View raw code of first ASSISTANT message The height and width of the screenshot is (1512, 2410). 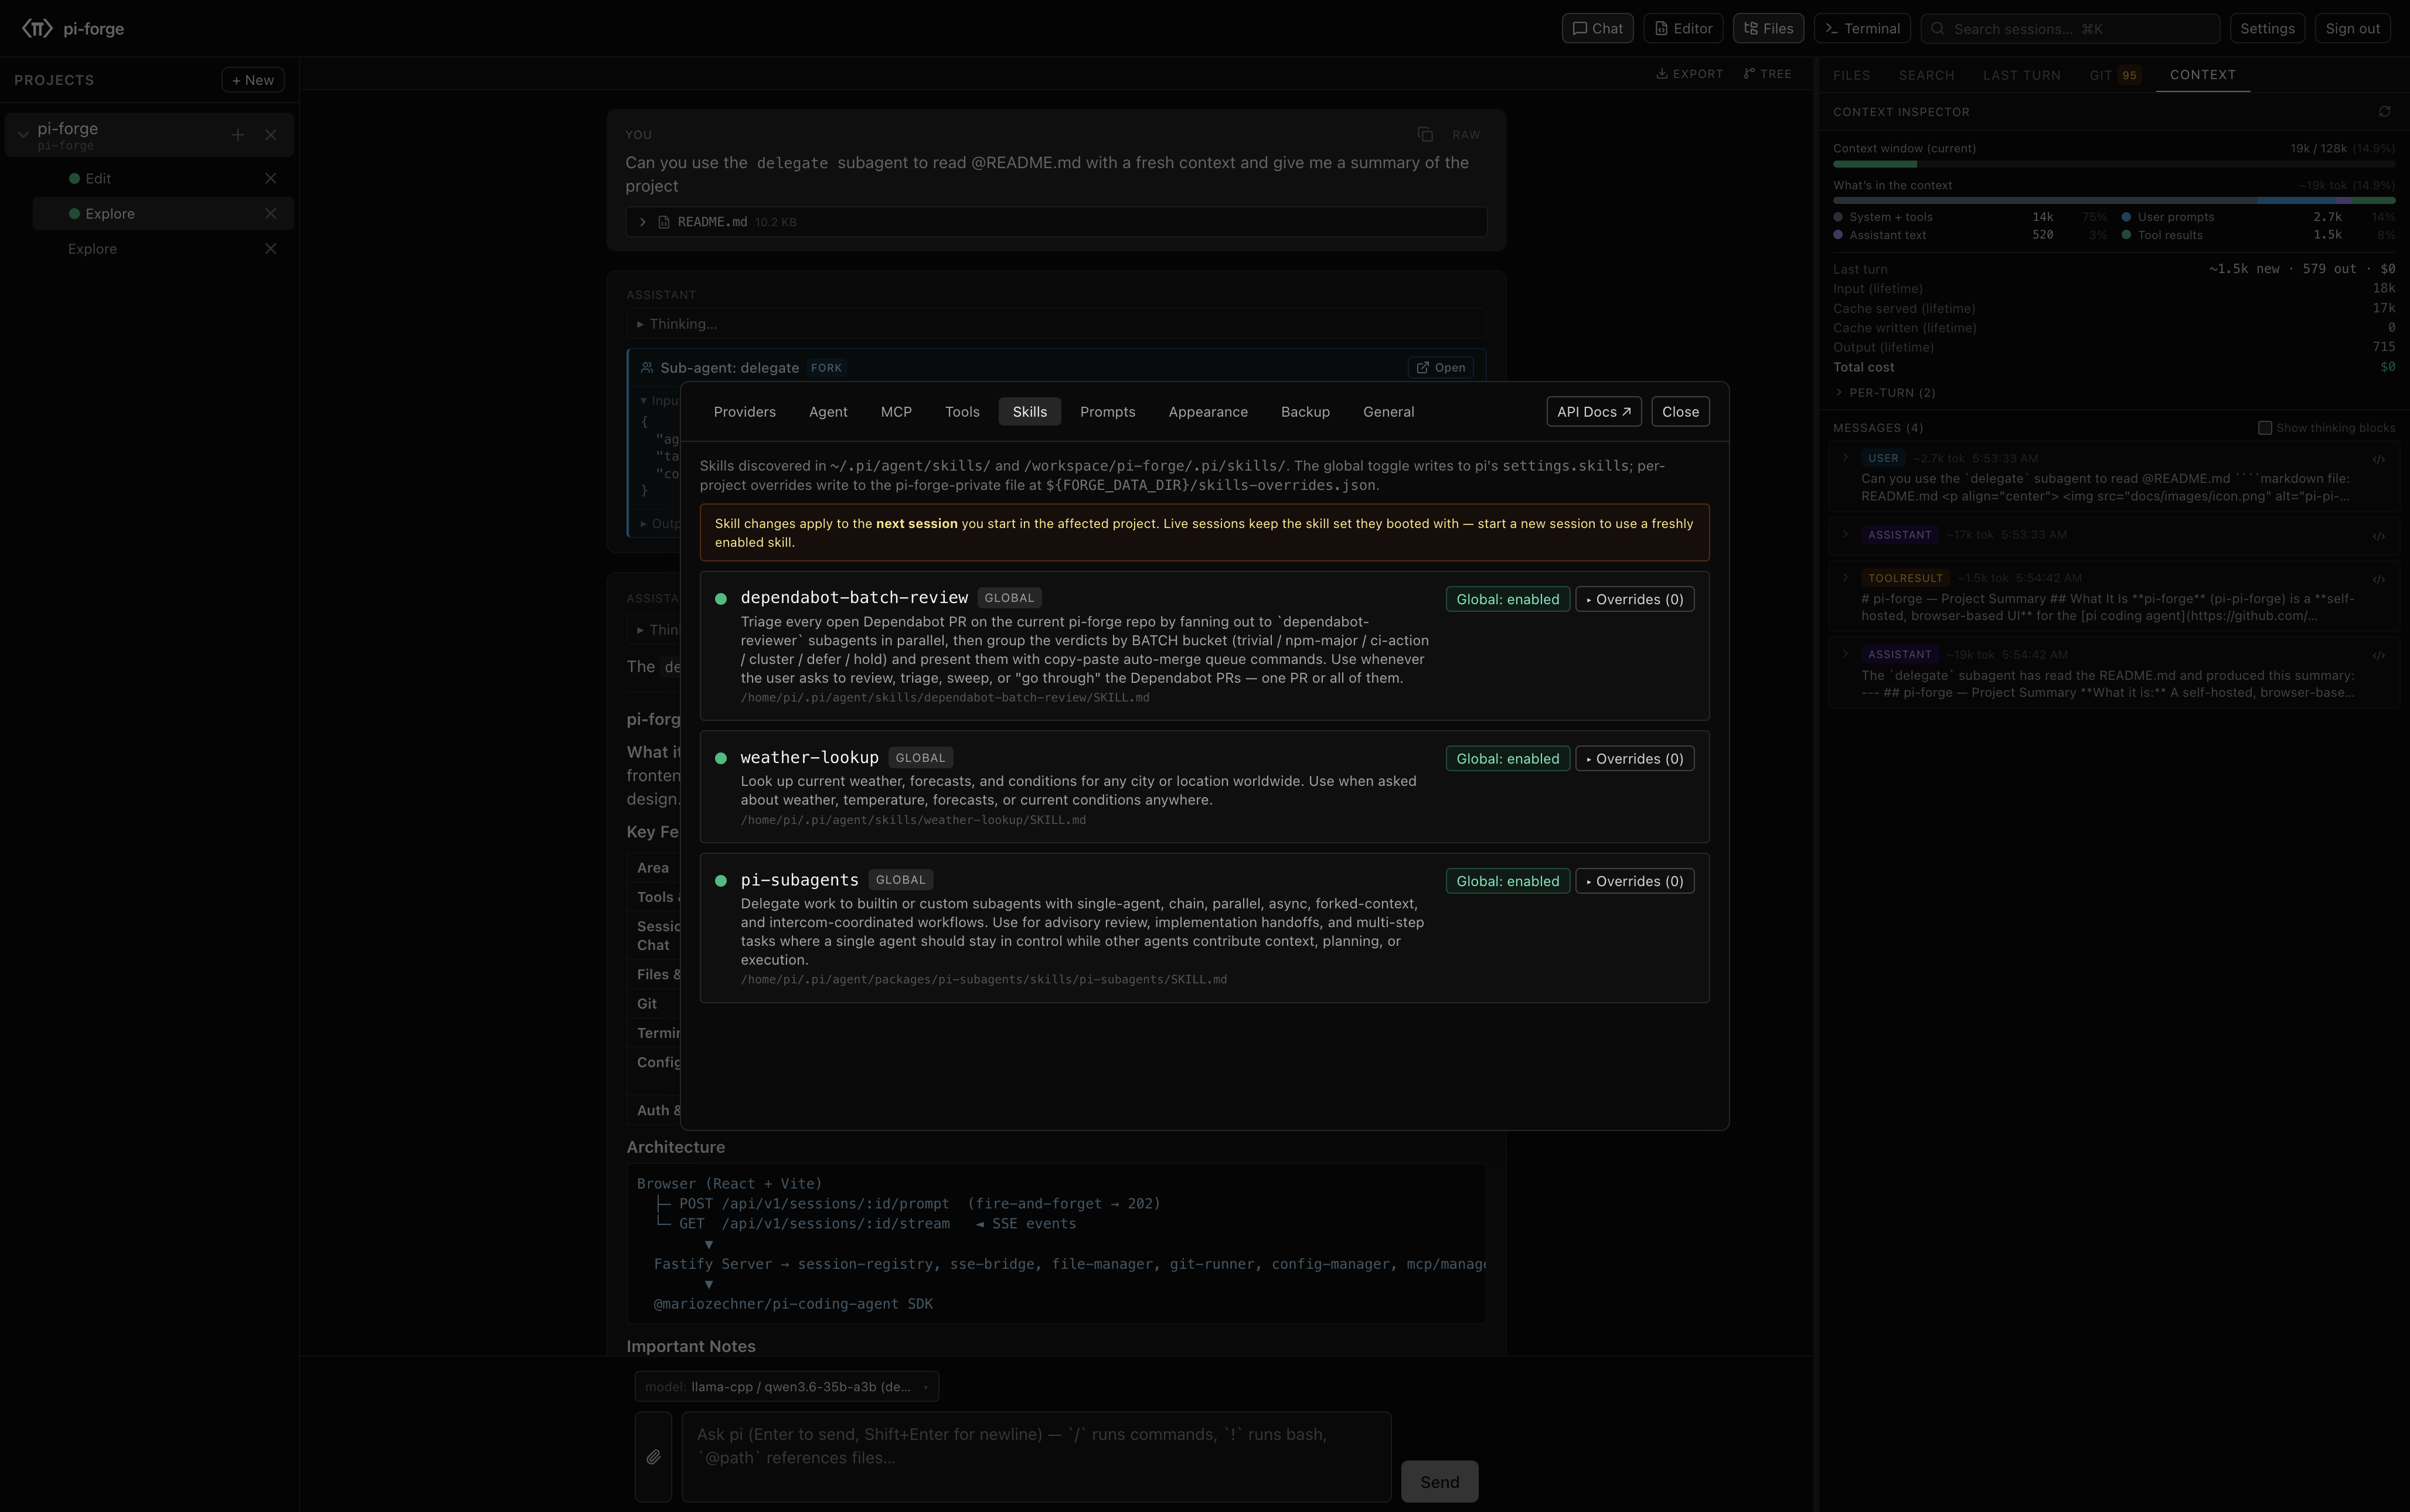point(2379,536)
